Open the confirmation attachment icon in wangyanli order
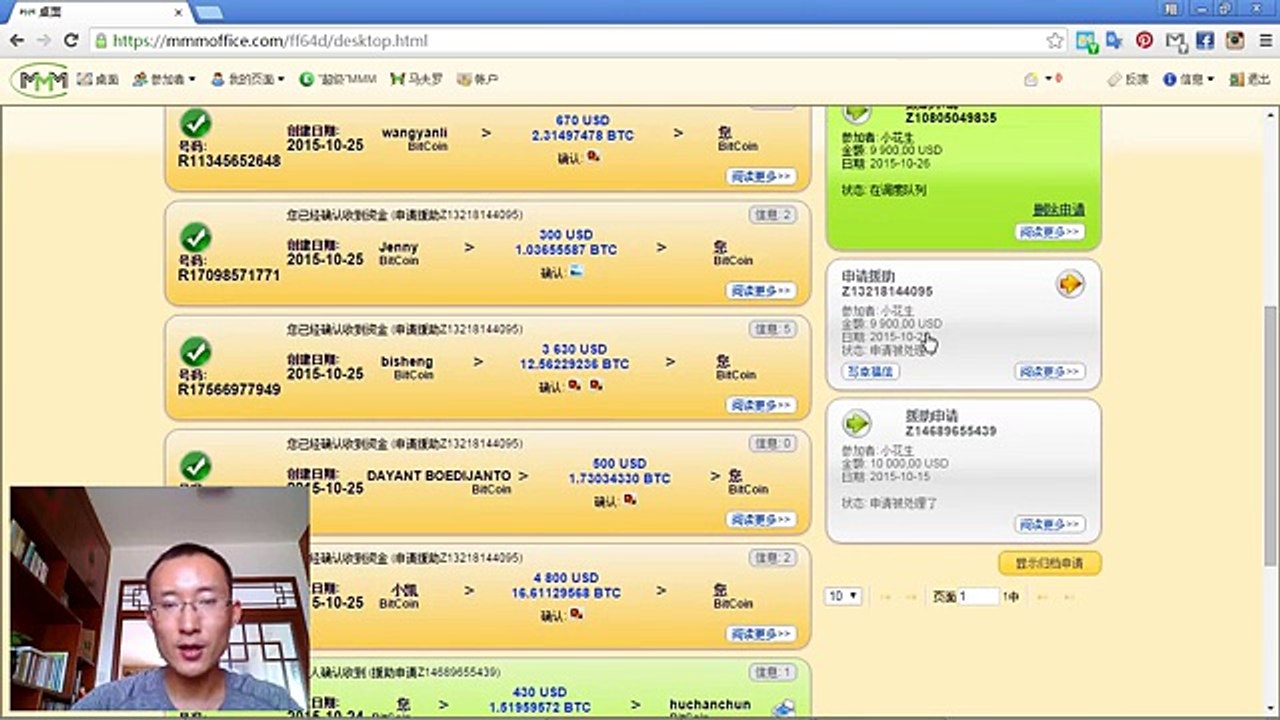 pos(593,156)
